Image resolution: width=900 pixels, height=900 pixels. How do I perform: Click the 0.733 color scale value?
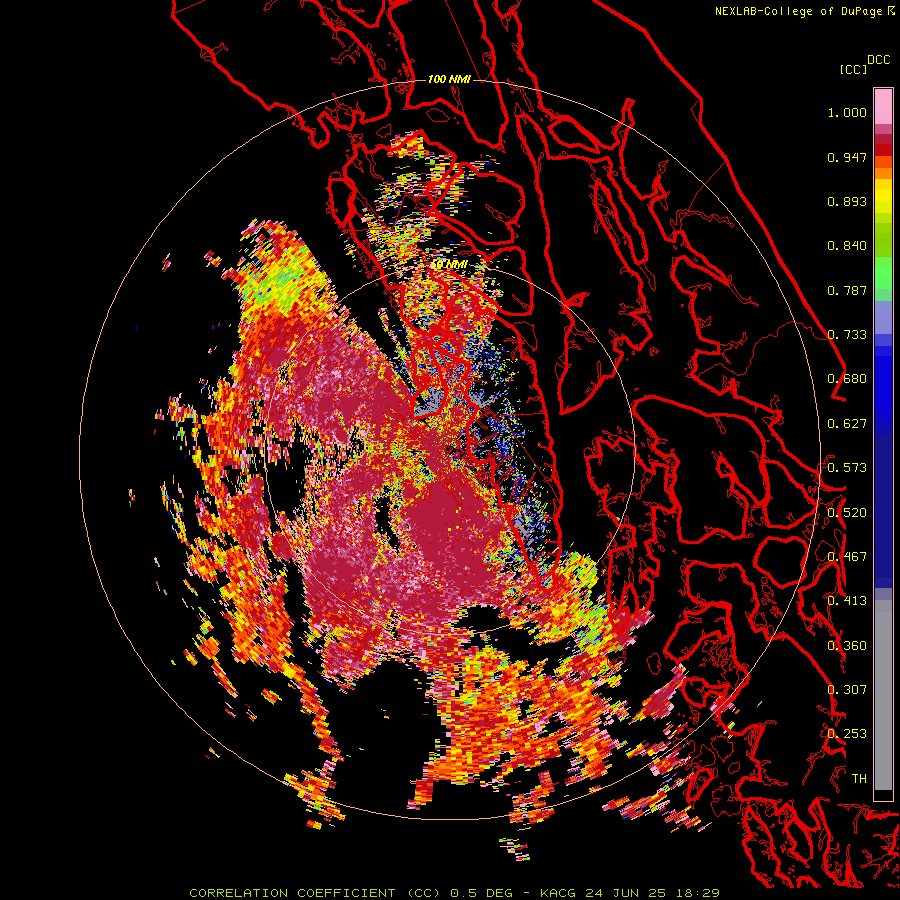[847, 335]
